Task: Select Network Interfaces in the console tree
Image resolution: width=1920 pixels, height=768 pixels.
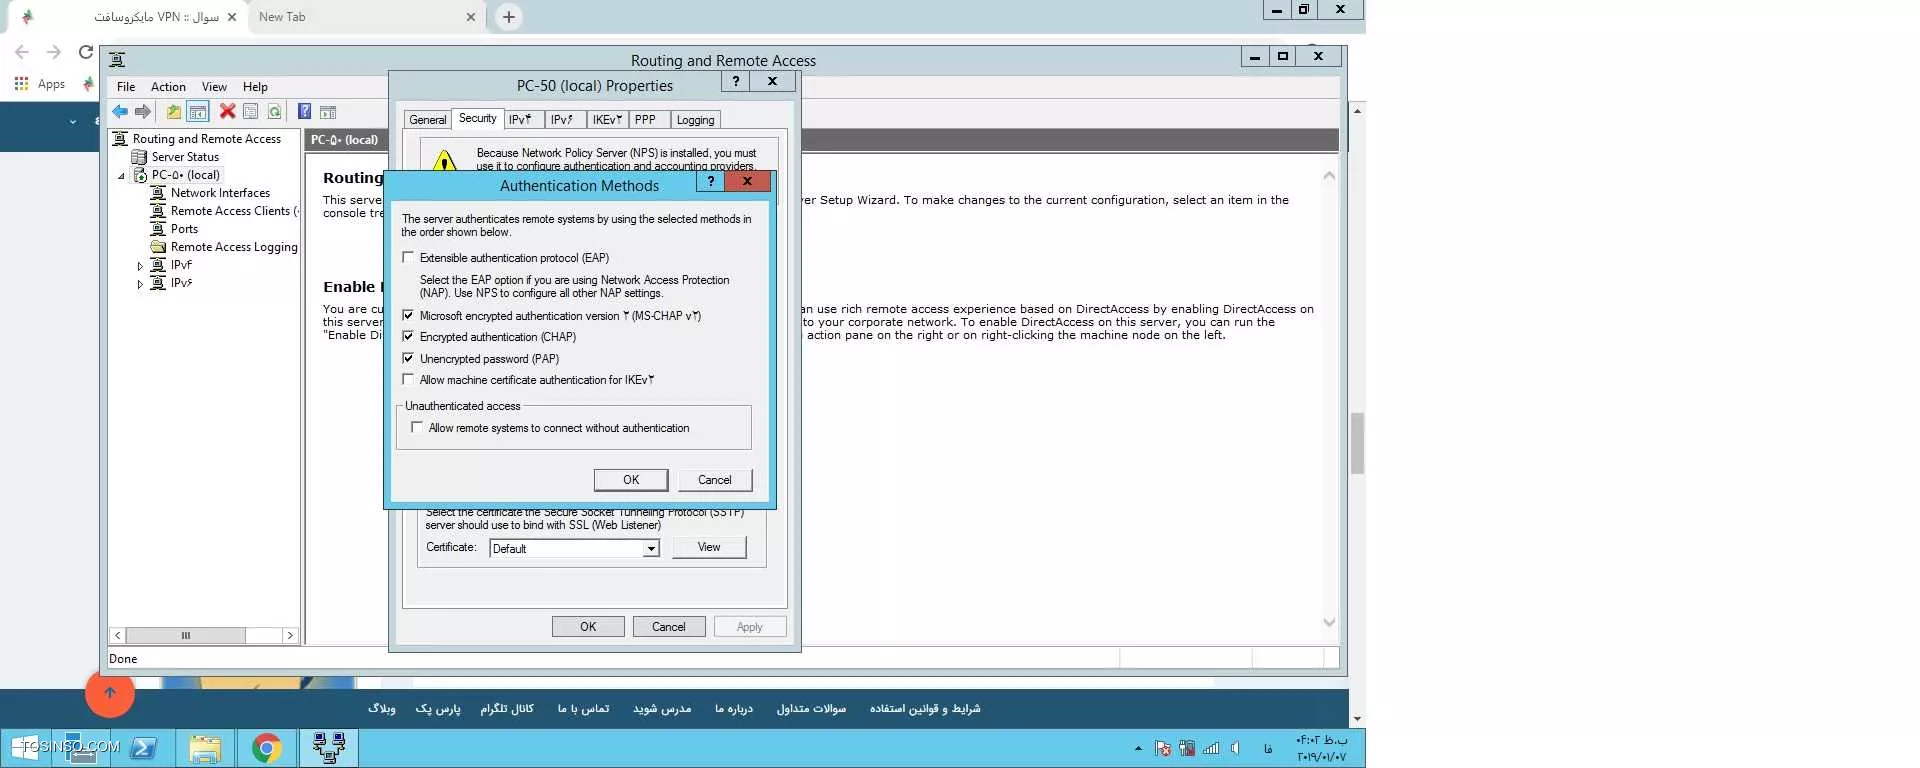Action: click(x=220, y=193)
